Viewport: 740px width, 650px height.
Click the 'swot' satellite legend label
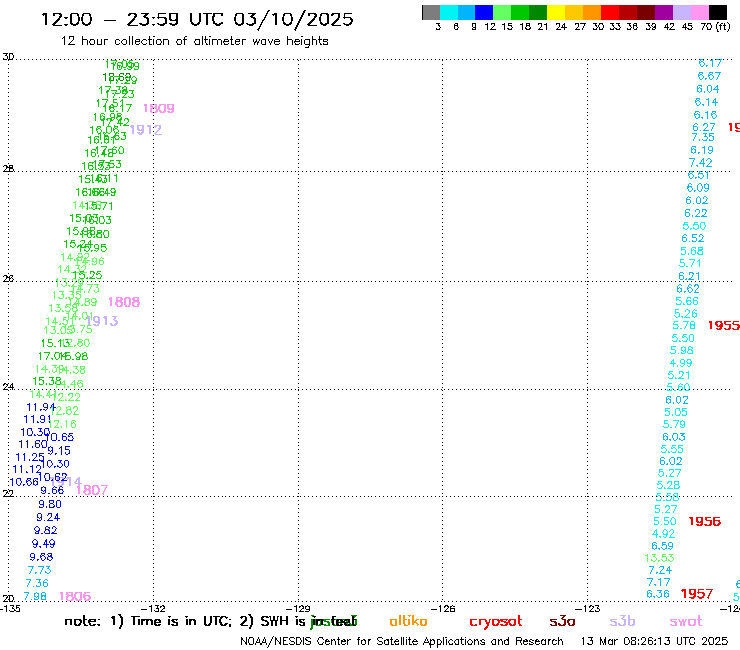685,622
